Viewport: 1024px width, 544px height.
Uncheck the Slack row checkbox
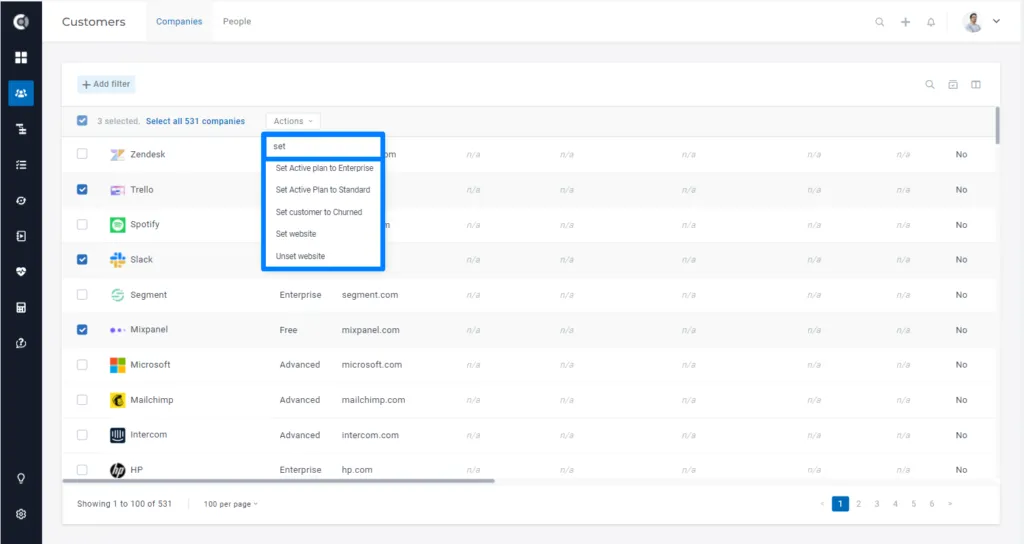click(x=82, y=259)
